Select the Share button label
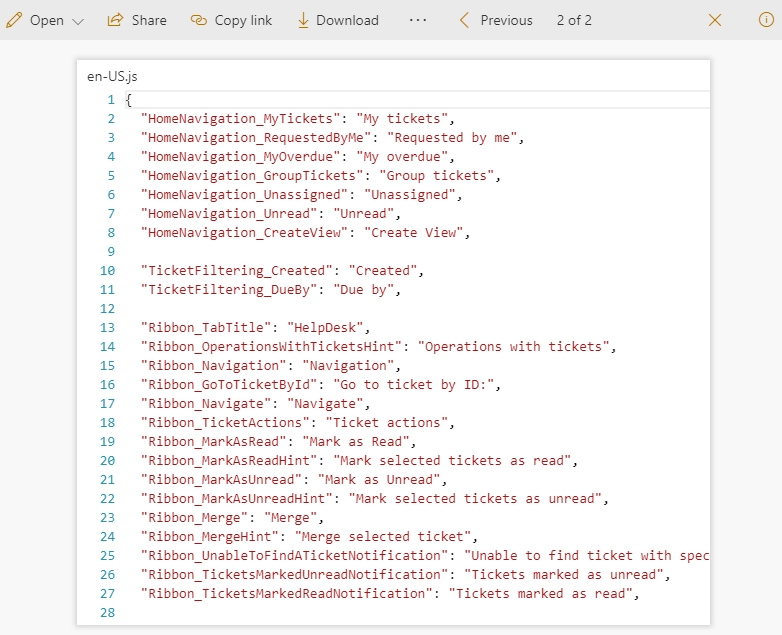The width and height of the screenshot is (782, 635). click(149, 20)
